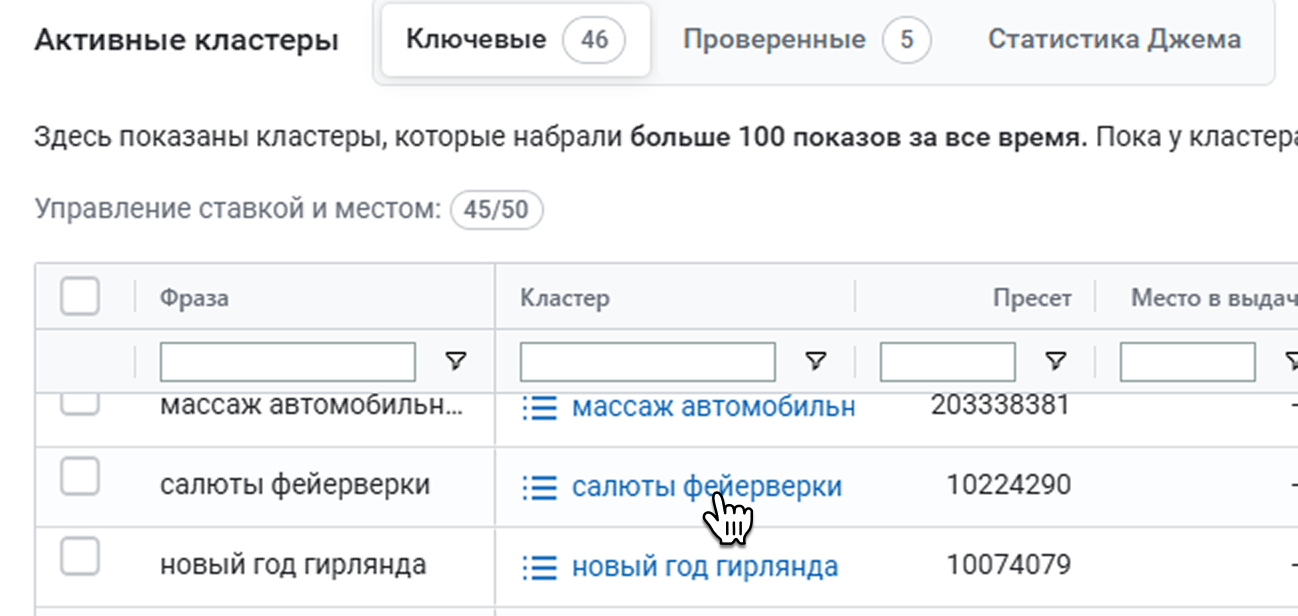This screenshot has height=616, width=1298.
Task: Click filter icon in Кластер column
Action: pos(816,361)
